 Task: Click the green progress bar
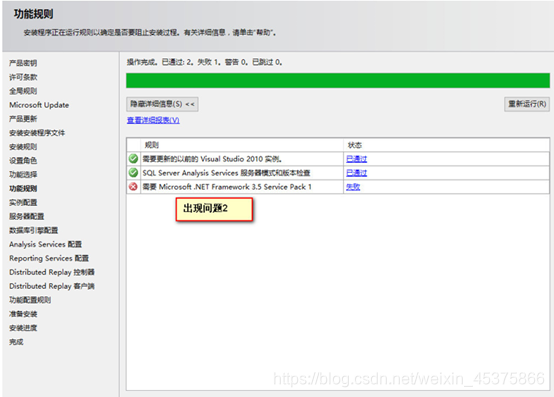click(x=338, y=81)
